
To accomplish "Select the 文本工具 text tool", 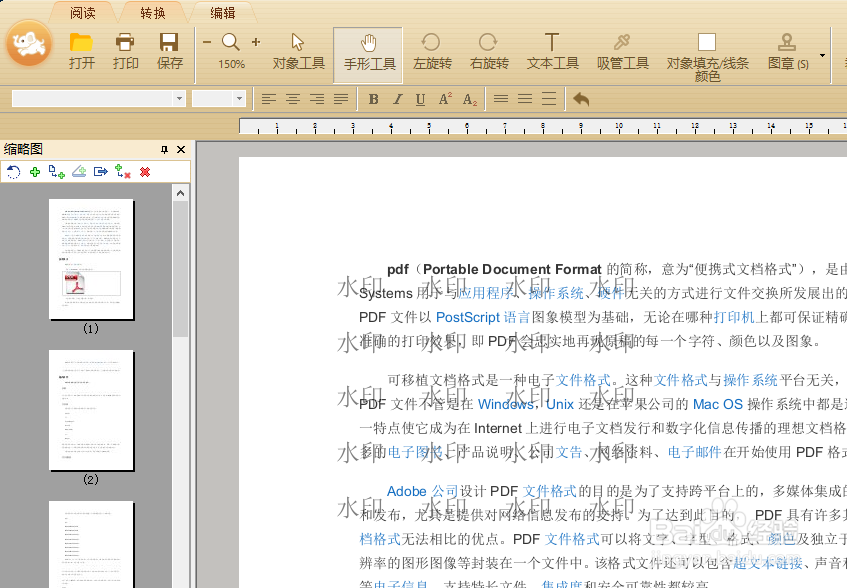I will click(552, 51).
